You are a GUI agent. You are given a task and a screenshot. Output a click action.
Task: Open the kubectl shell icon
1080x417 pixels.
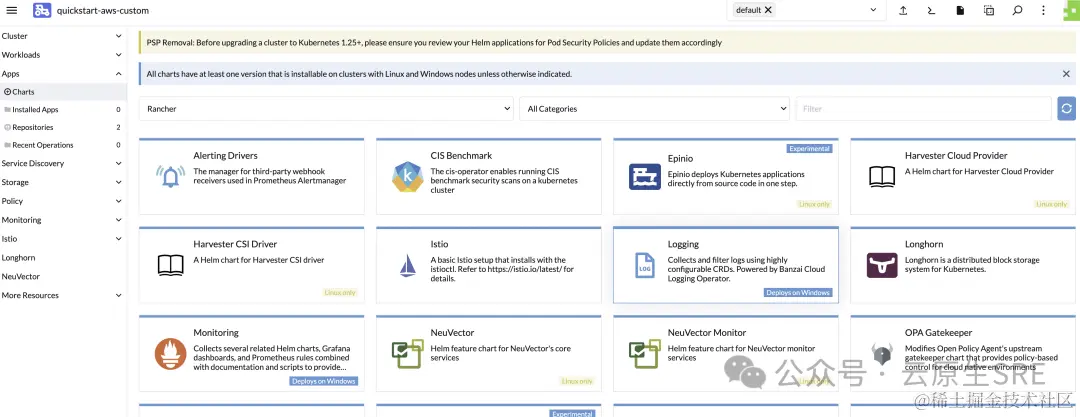click(931, 10)
